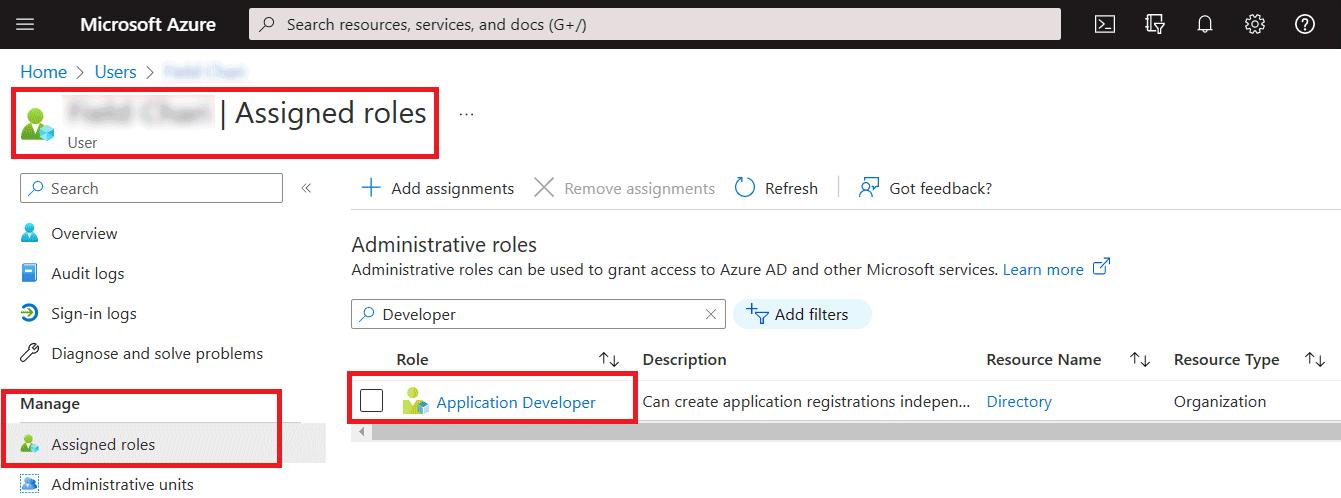
Task: Focus the sidebar Search box
Action: tap(152, 188)
